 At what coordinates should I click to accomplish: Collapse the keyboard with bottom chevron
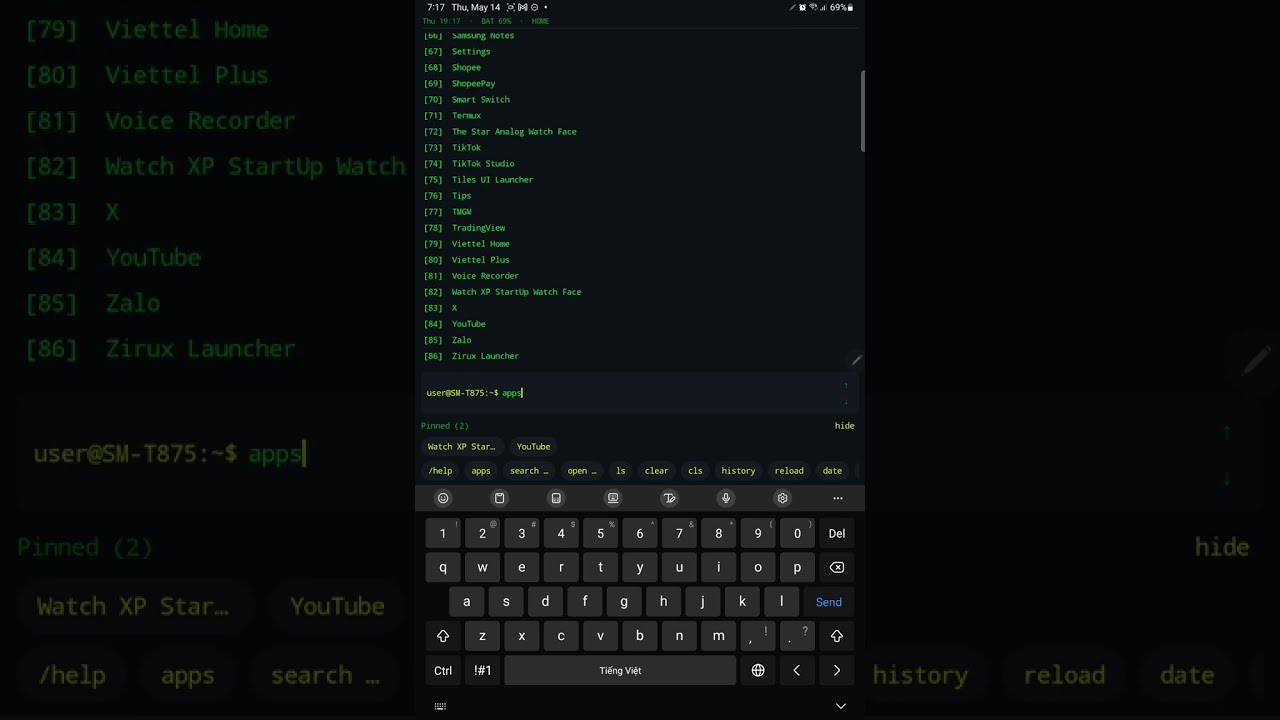pyautogui.click(x=841, y=706)
